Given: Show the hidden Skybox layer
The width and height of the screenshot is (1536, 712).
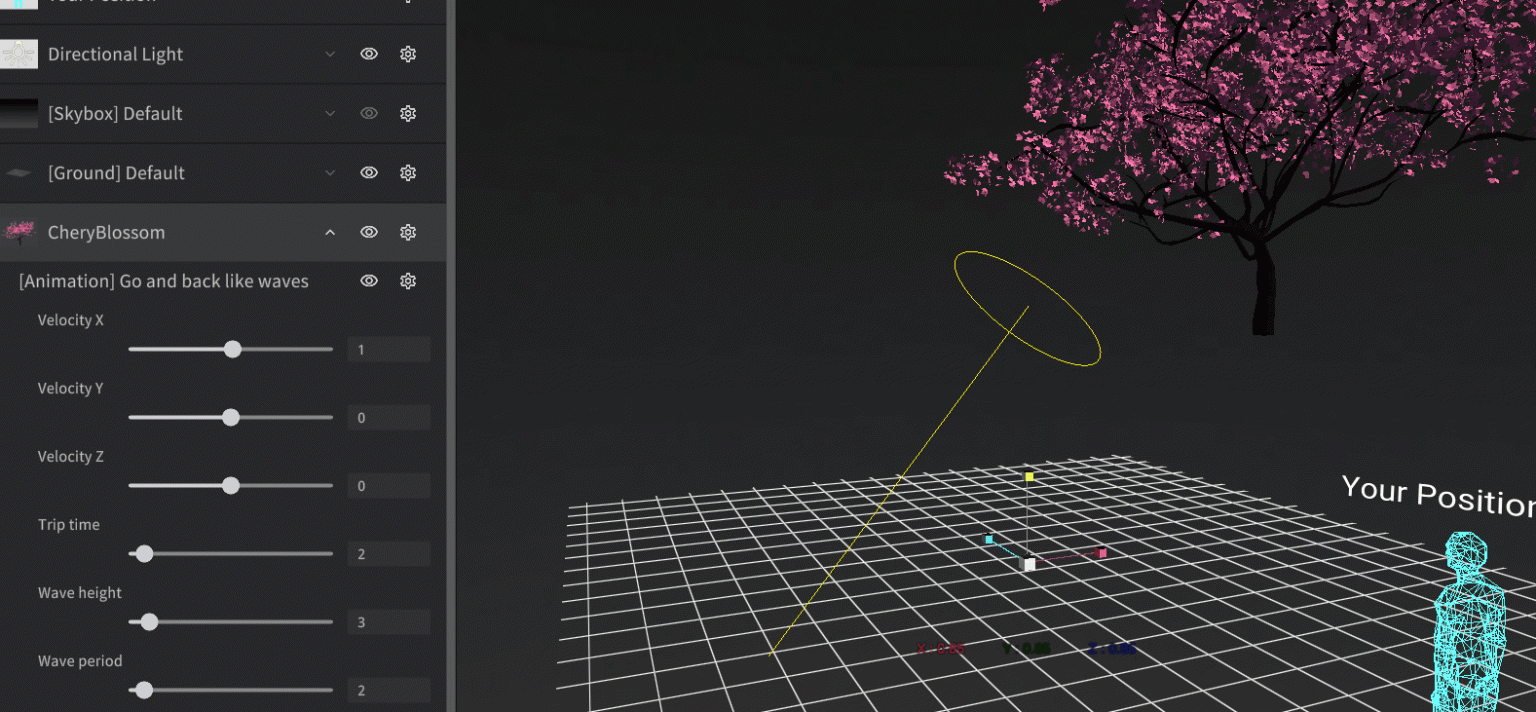Looking at the screenshot, I should [x=369, y=113].
